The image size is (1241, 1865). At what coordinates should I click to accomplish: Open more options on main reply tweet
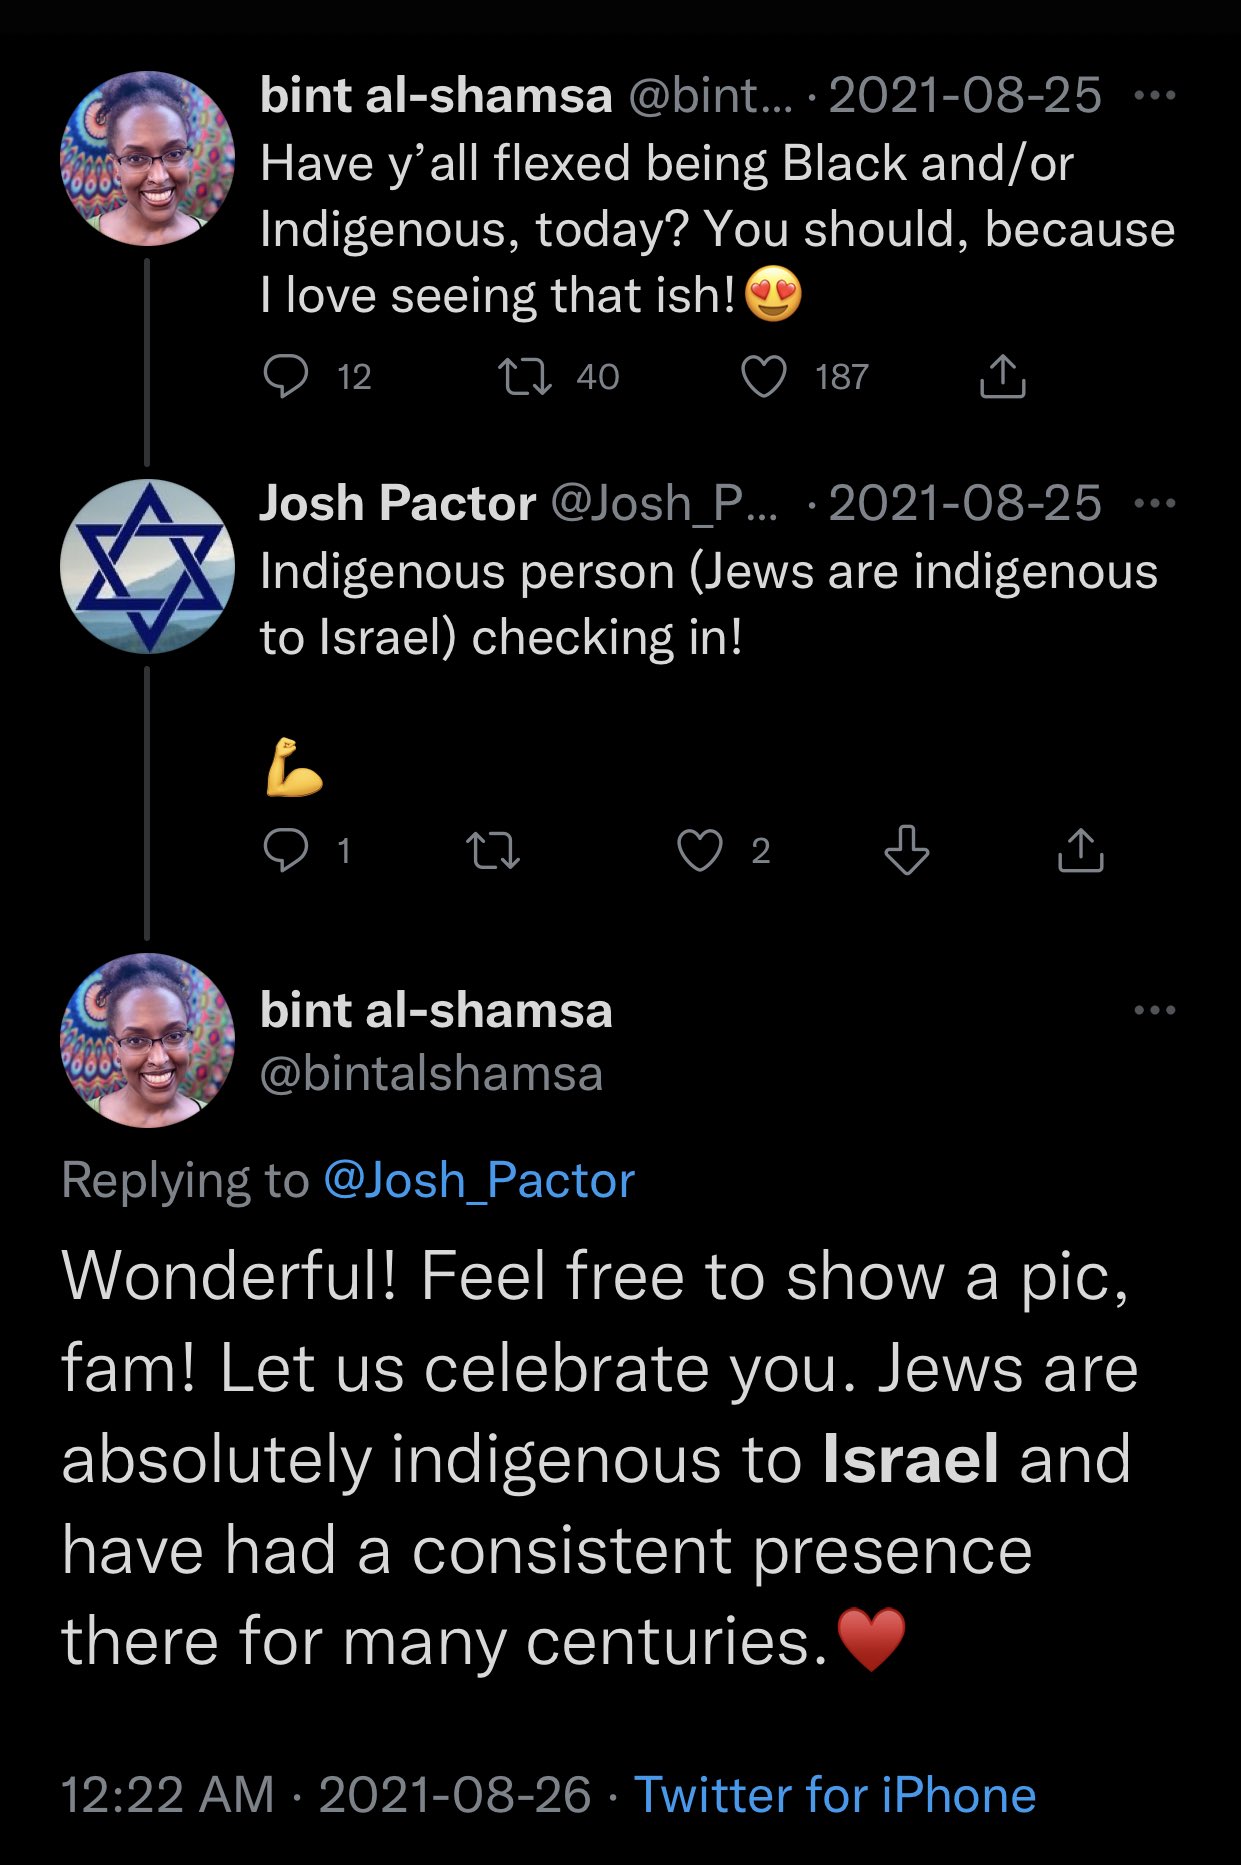pos(1155,1010)
